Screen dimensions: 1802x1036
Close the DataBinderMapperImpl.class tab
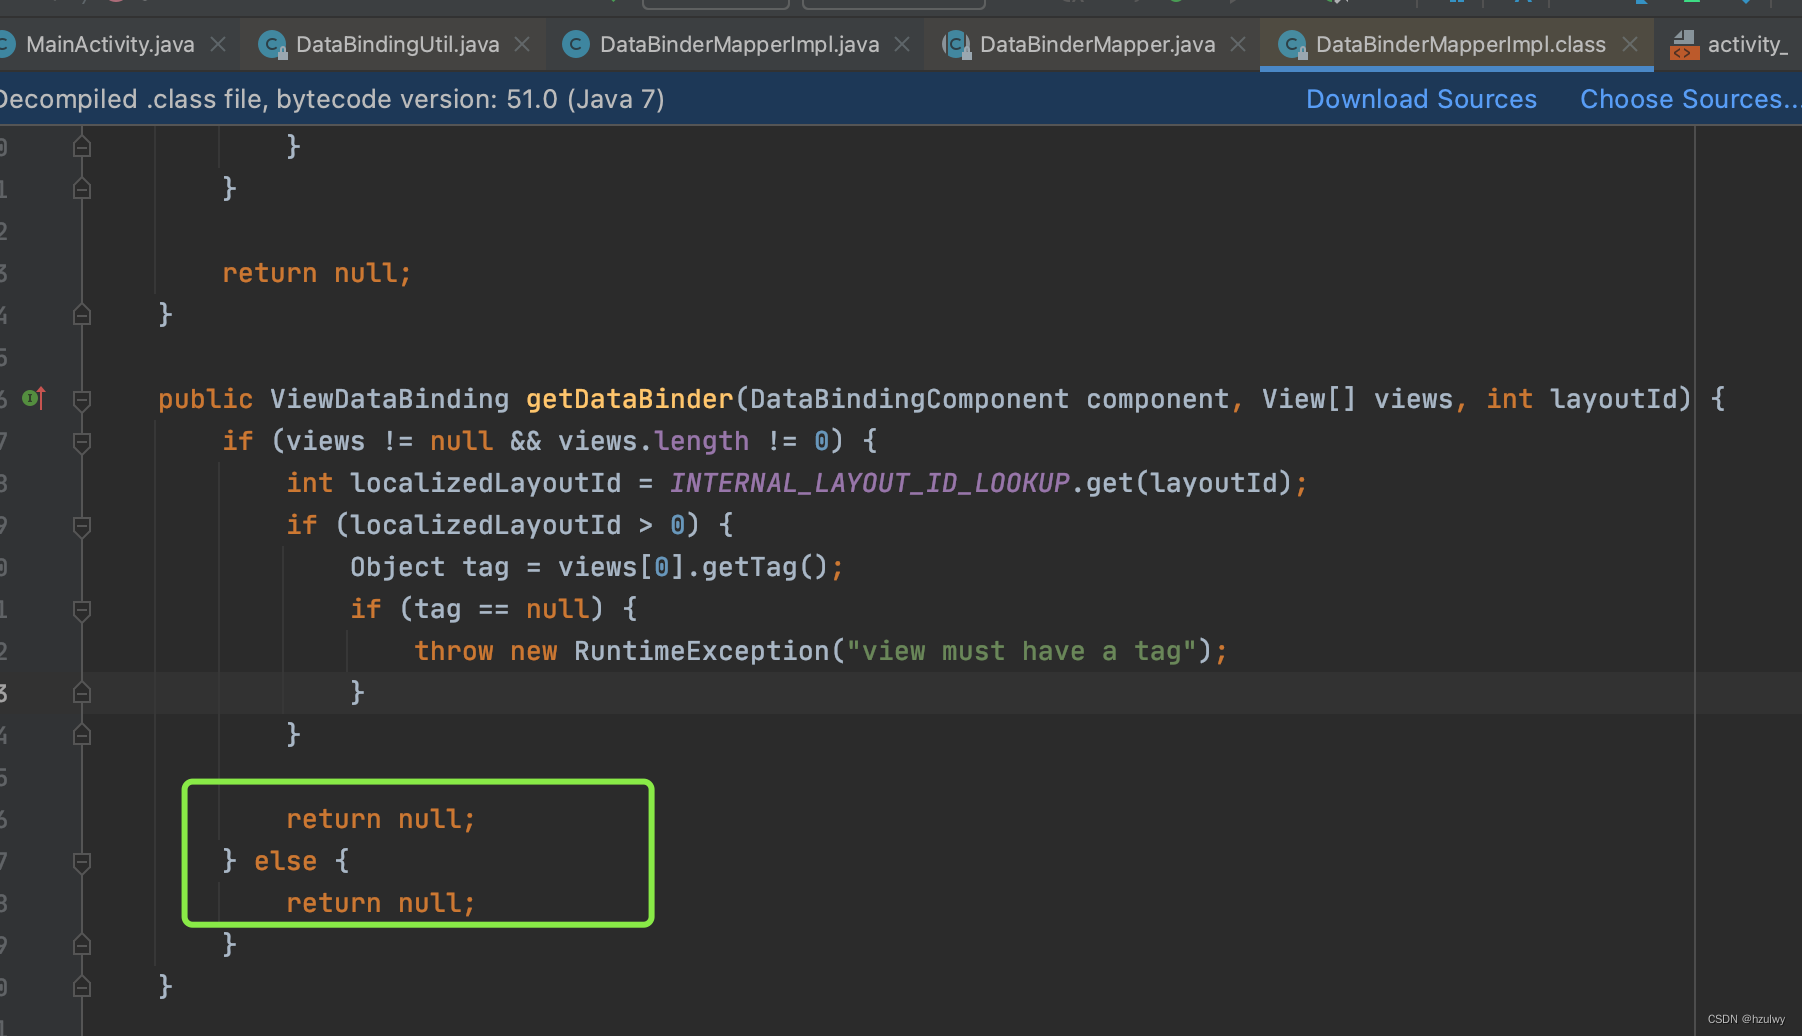(x=1630, y=44)
